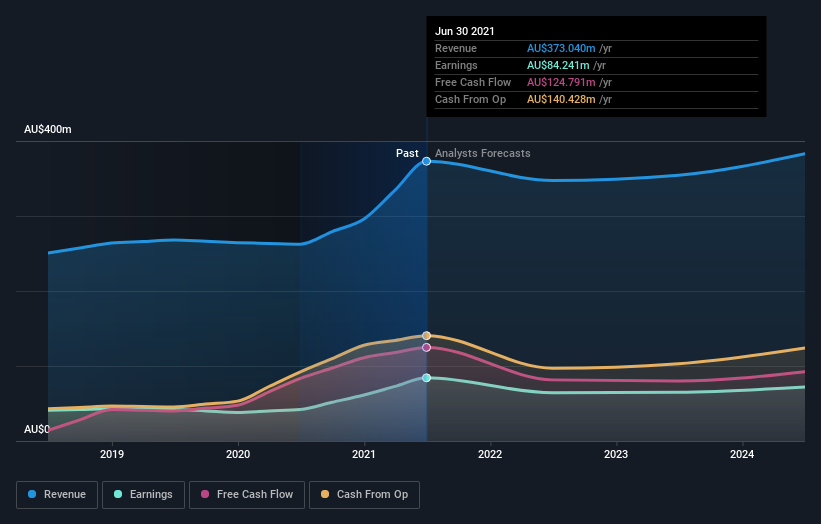Click the Analysts Forecasts label

(483, 153)
